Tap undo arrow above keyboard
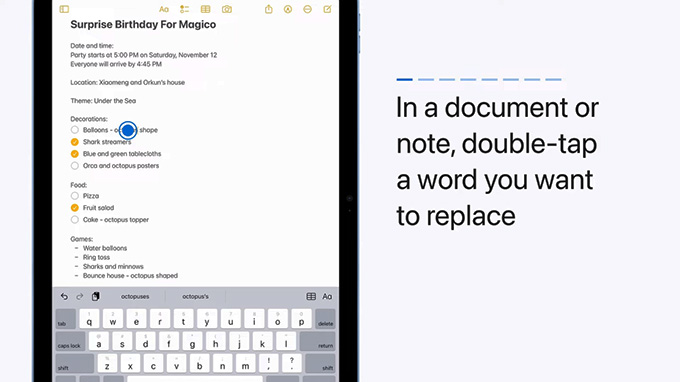The height and width of the screenshot is (382, 680). pyautogui.click(x=64, y=297)
